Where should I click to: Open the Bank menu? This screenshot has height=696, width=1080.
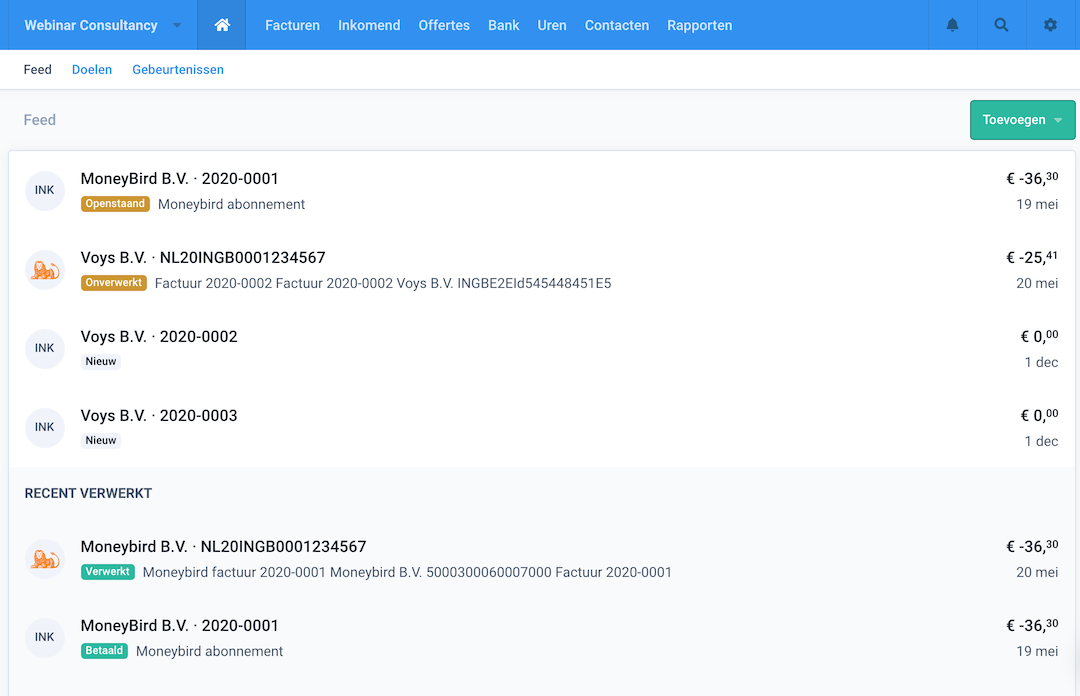coord(503,25)
